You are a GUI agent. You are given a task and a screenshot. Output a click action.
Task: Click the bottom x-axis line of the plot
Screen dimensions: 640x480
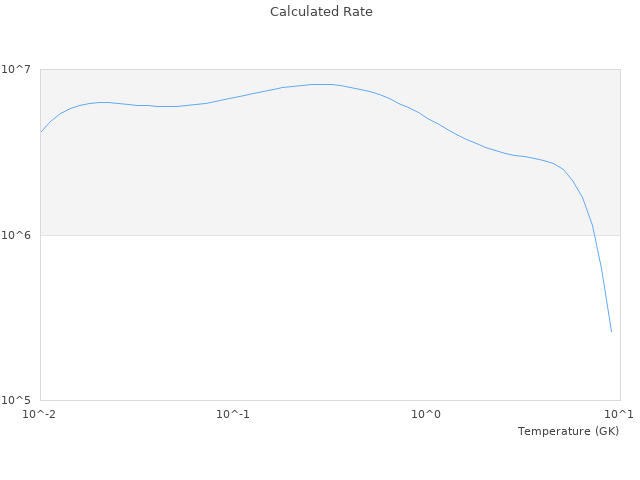coord(300,401)
